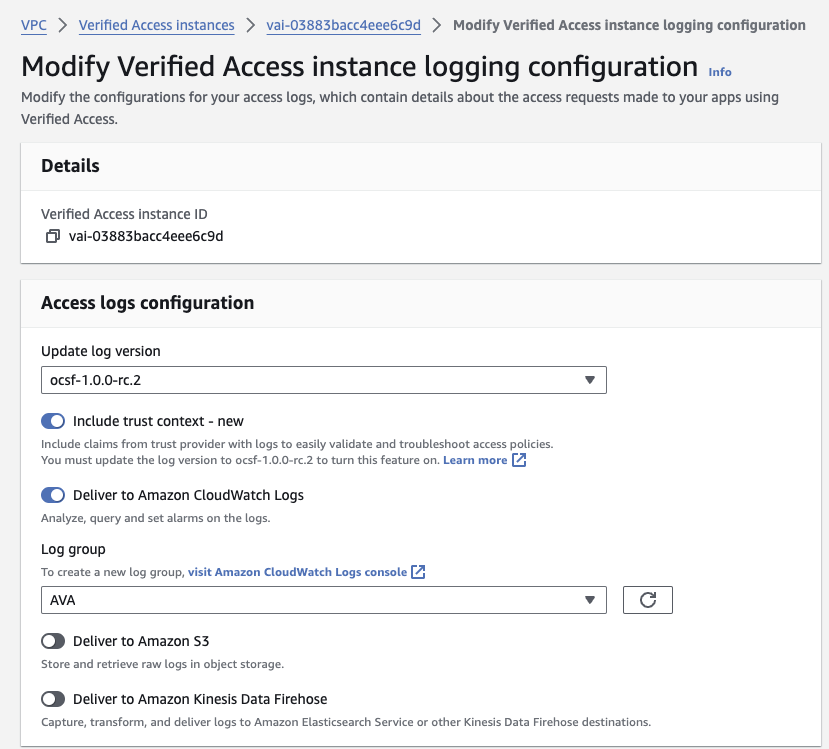Viewport: 829px width, 749px height.
Task: Click the external link icon after Learn more
Action: click(x=518, y=460)
